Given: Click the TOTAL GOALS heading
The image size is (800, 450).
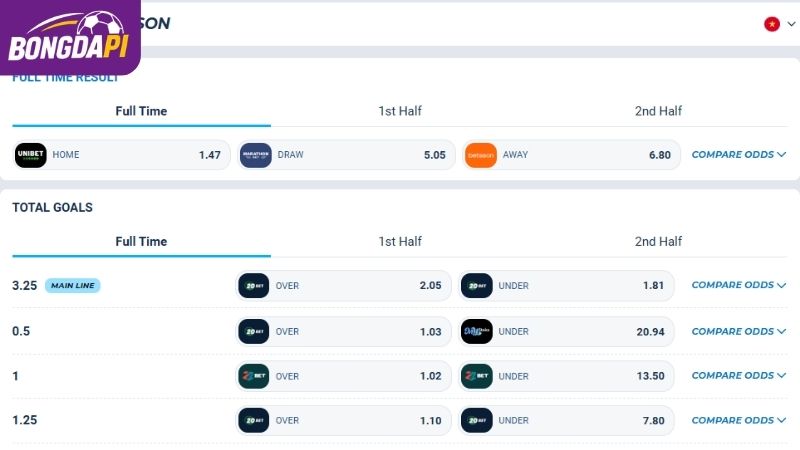Looking at the screenshot, I should 53,208.
